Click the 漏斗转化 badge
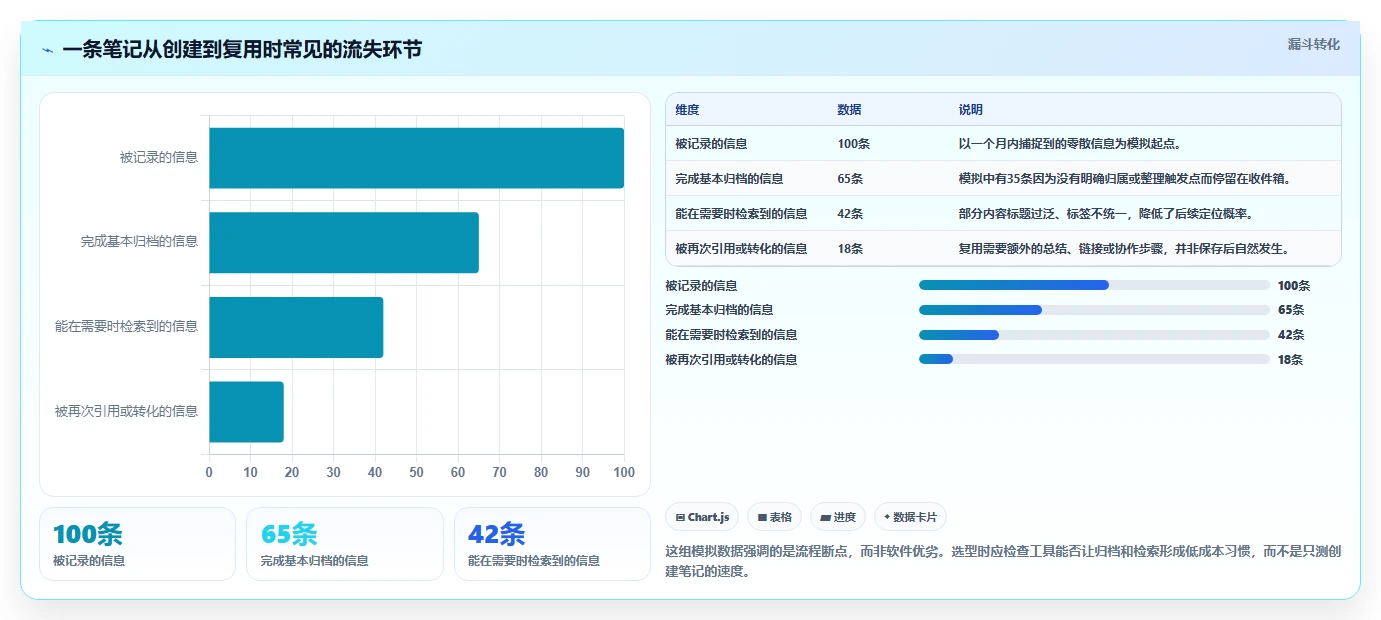 1313,44
